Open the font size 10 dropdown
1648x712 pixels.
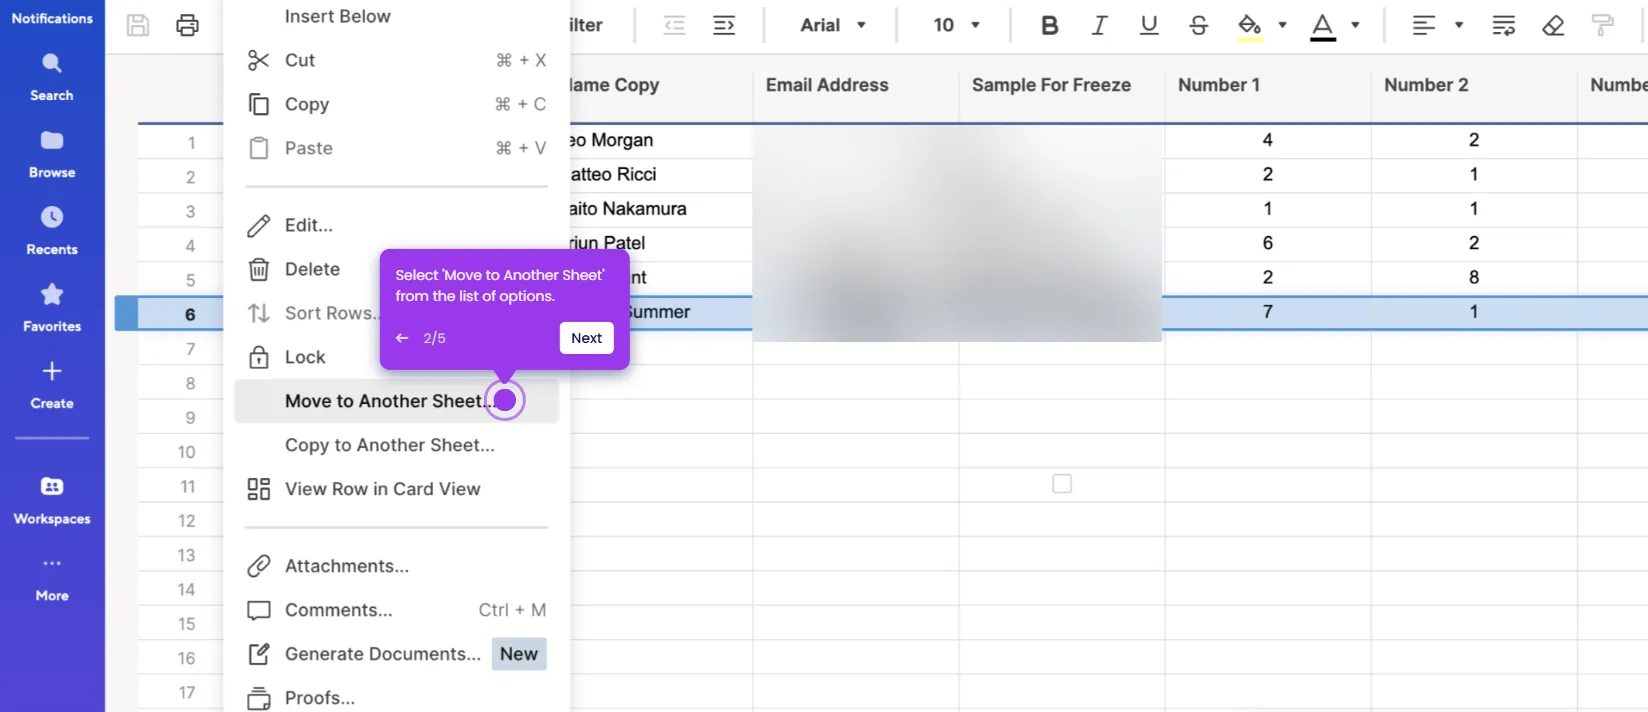pos(957,25)
